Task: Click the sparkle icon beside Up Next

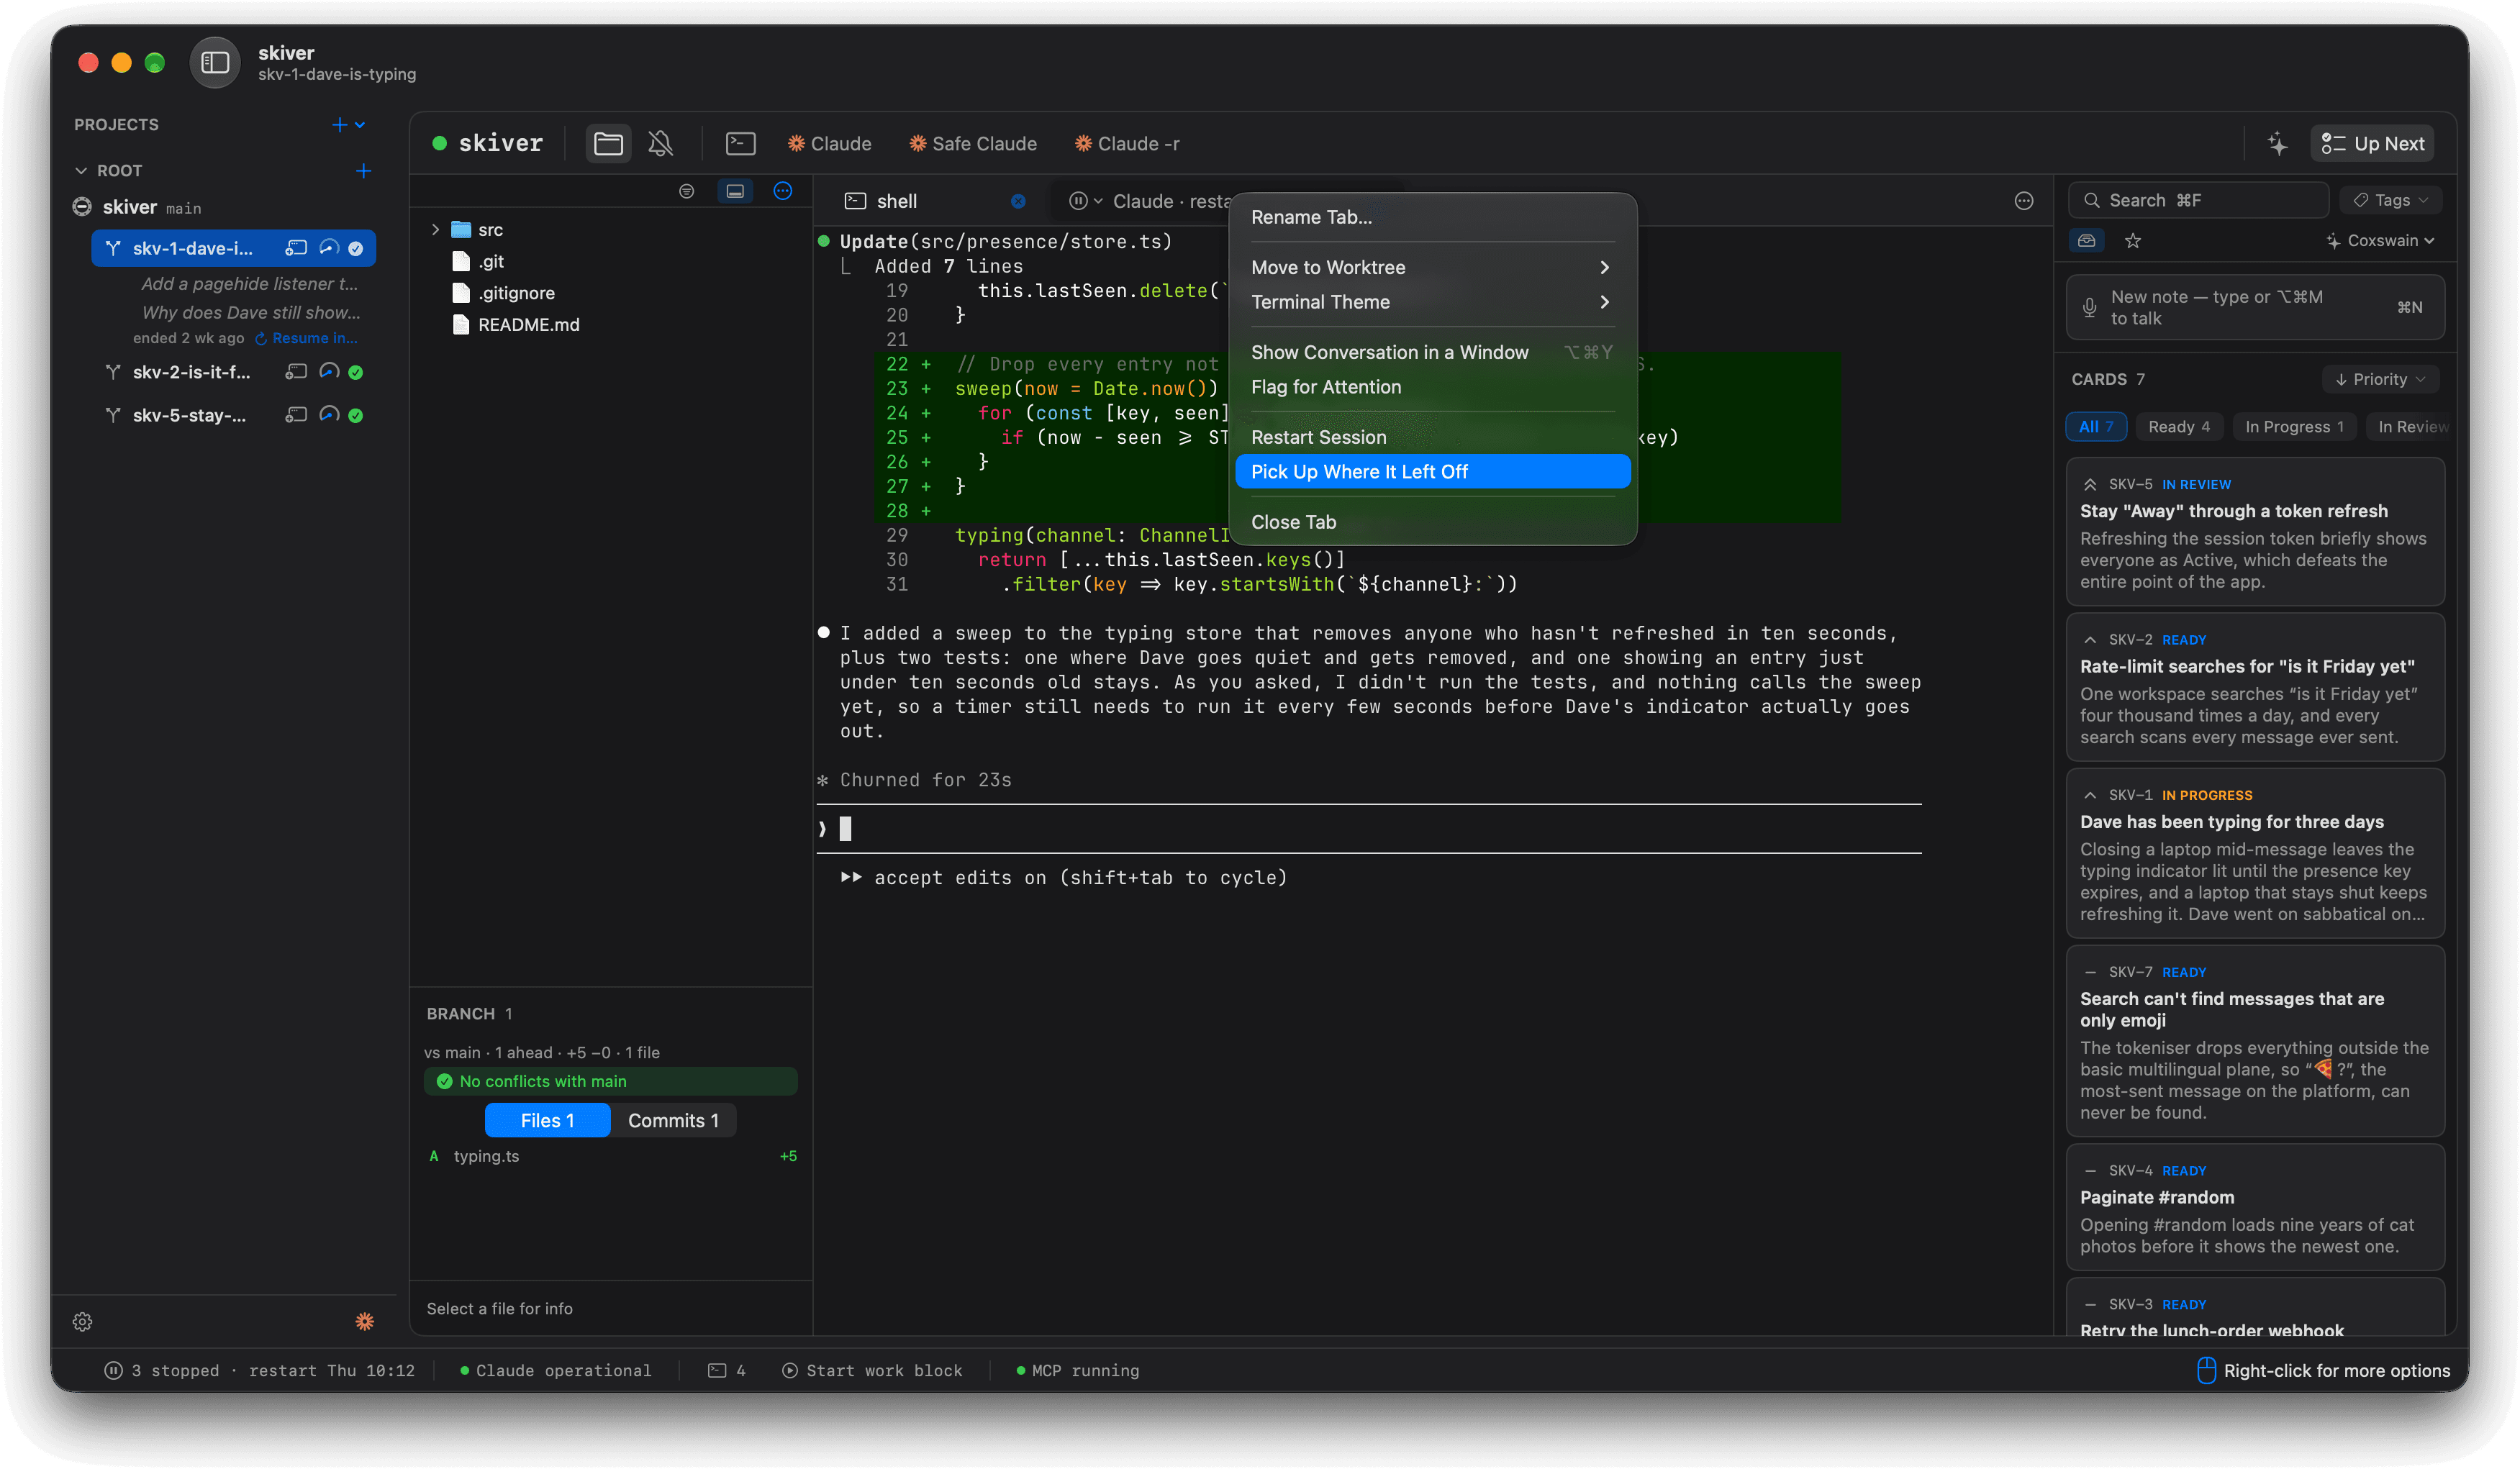Action: (x=2277, y=144)
